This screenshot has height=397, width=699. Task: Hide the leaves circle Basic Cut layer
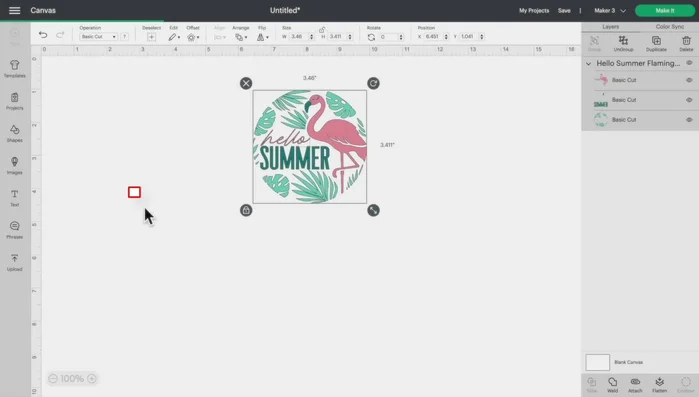point(689,120)
